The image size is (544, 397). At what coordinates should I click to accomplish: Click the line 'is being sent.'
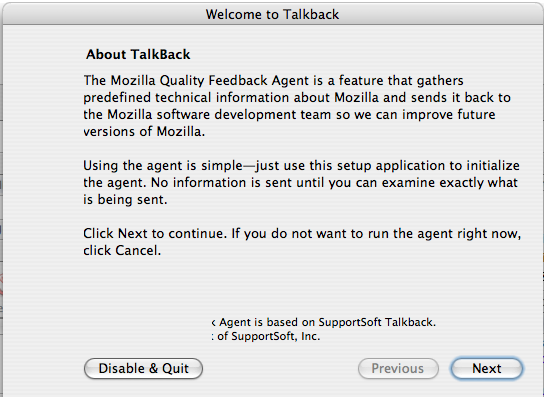[x=125, y=200]
